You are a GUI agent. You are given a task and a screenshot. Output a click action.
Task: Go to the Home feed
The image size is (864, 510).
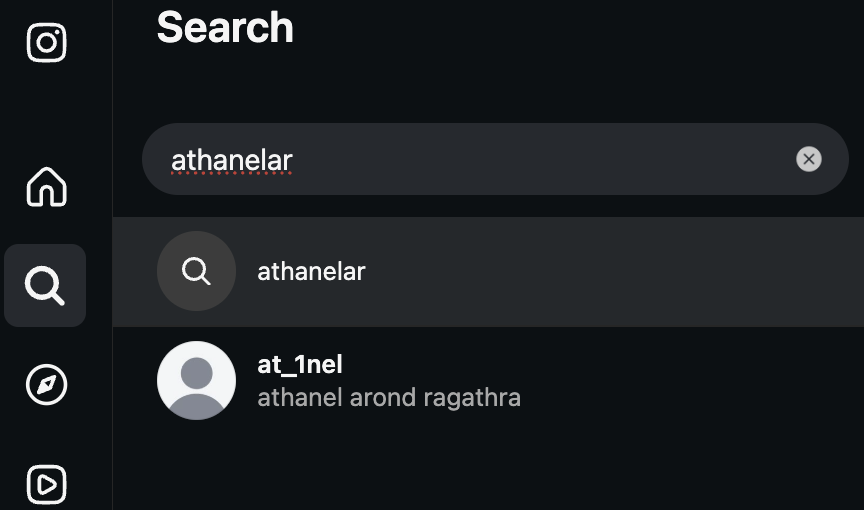[x=46, y=186]
